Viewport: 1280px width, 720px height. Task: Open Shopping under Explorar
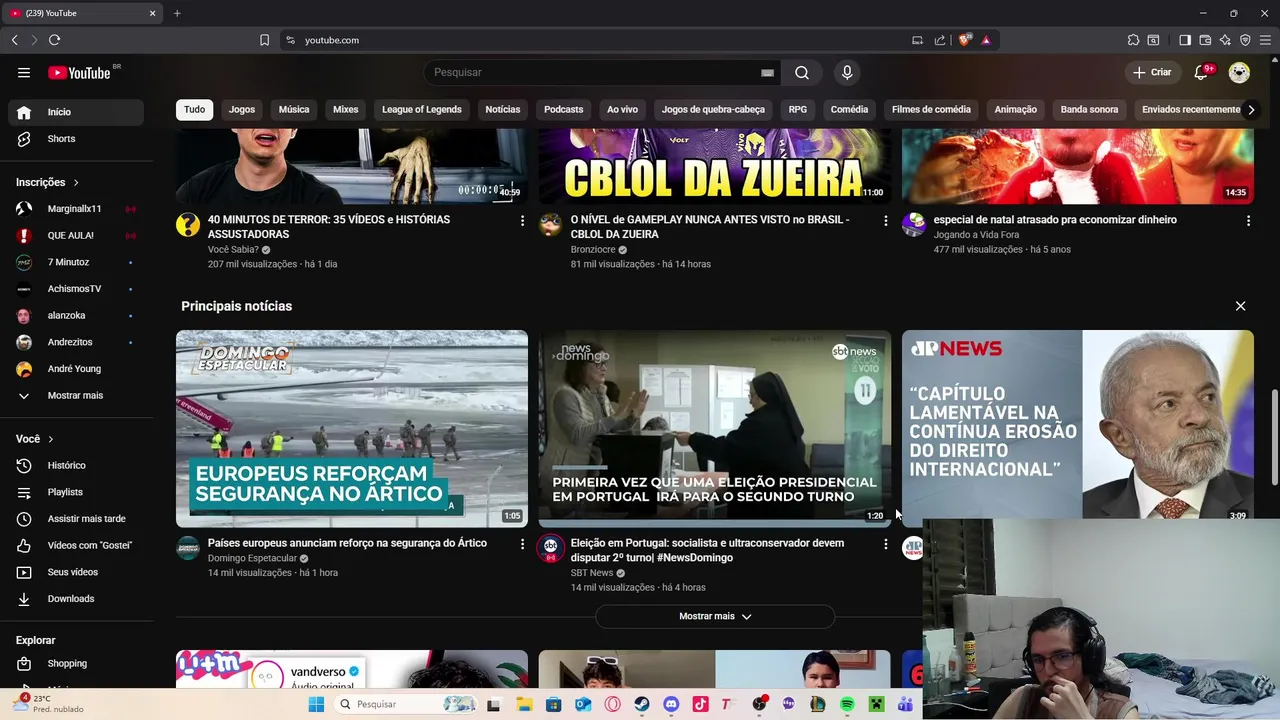pos(76,664)
